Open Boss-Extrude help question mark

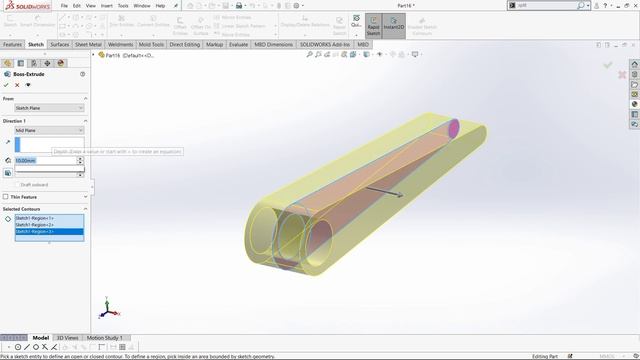82,74
